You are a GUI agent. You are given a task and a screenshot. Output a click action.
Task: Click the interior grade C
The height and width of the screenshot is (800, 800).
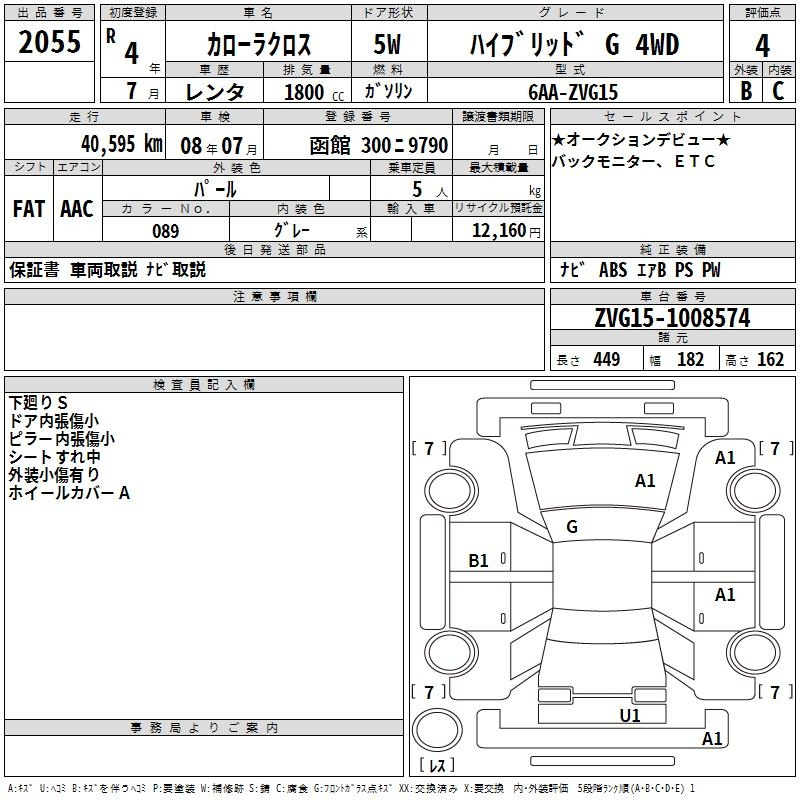(778, 91)
